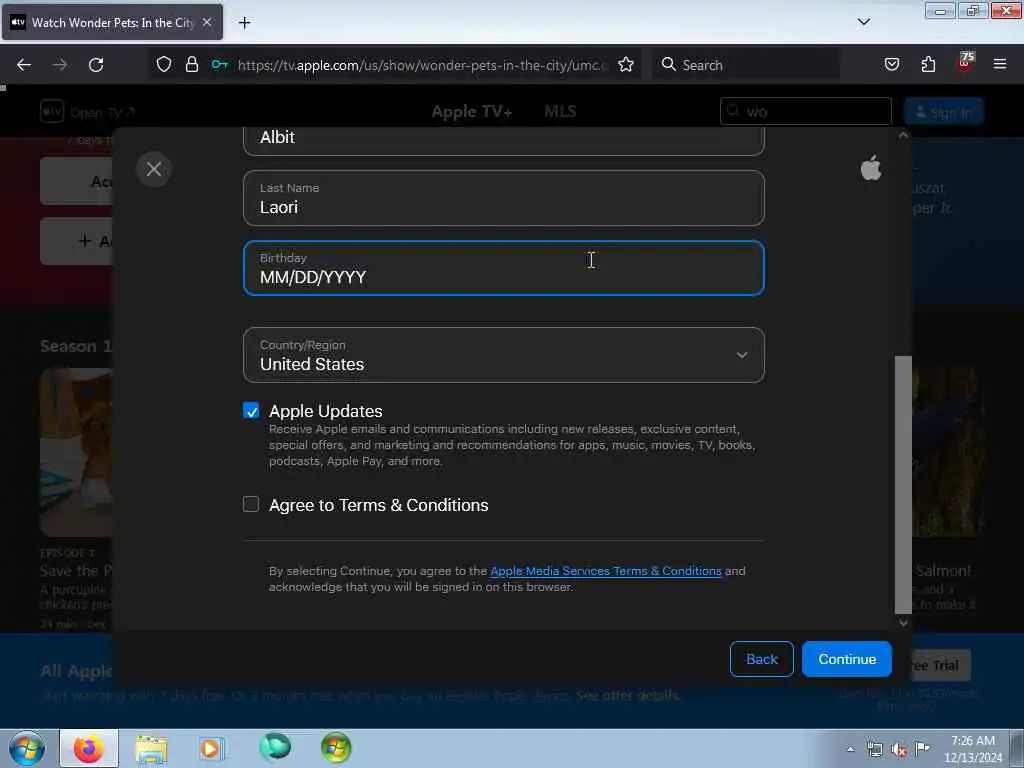Click the browser Search box
The height and width of the screenshot is (768, 1024).
[746, 65]
